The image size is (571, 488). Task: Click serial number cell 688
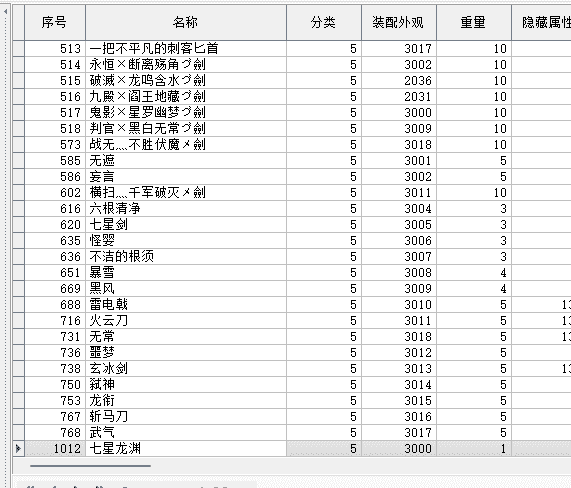click(55, 305)
